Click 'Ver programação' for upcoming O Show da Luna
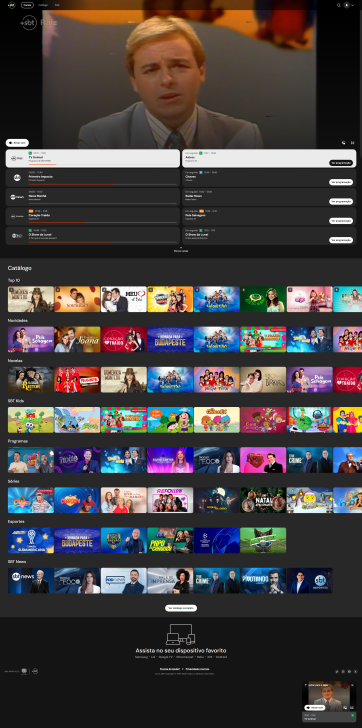 (x=341, y=240)
